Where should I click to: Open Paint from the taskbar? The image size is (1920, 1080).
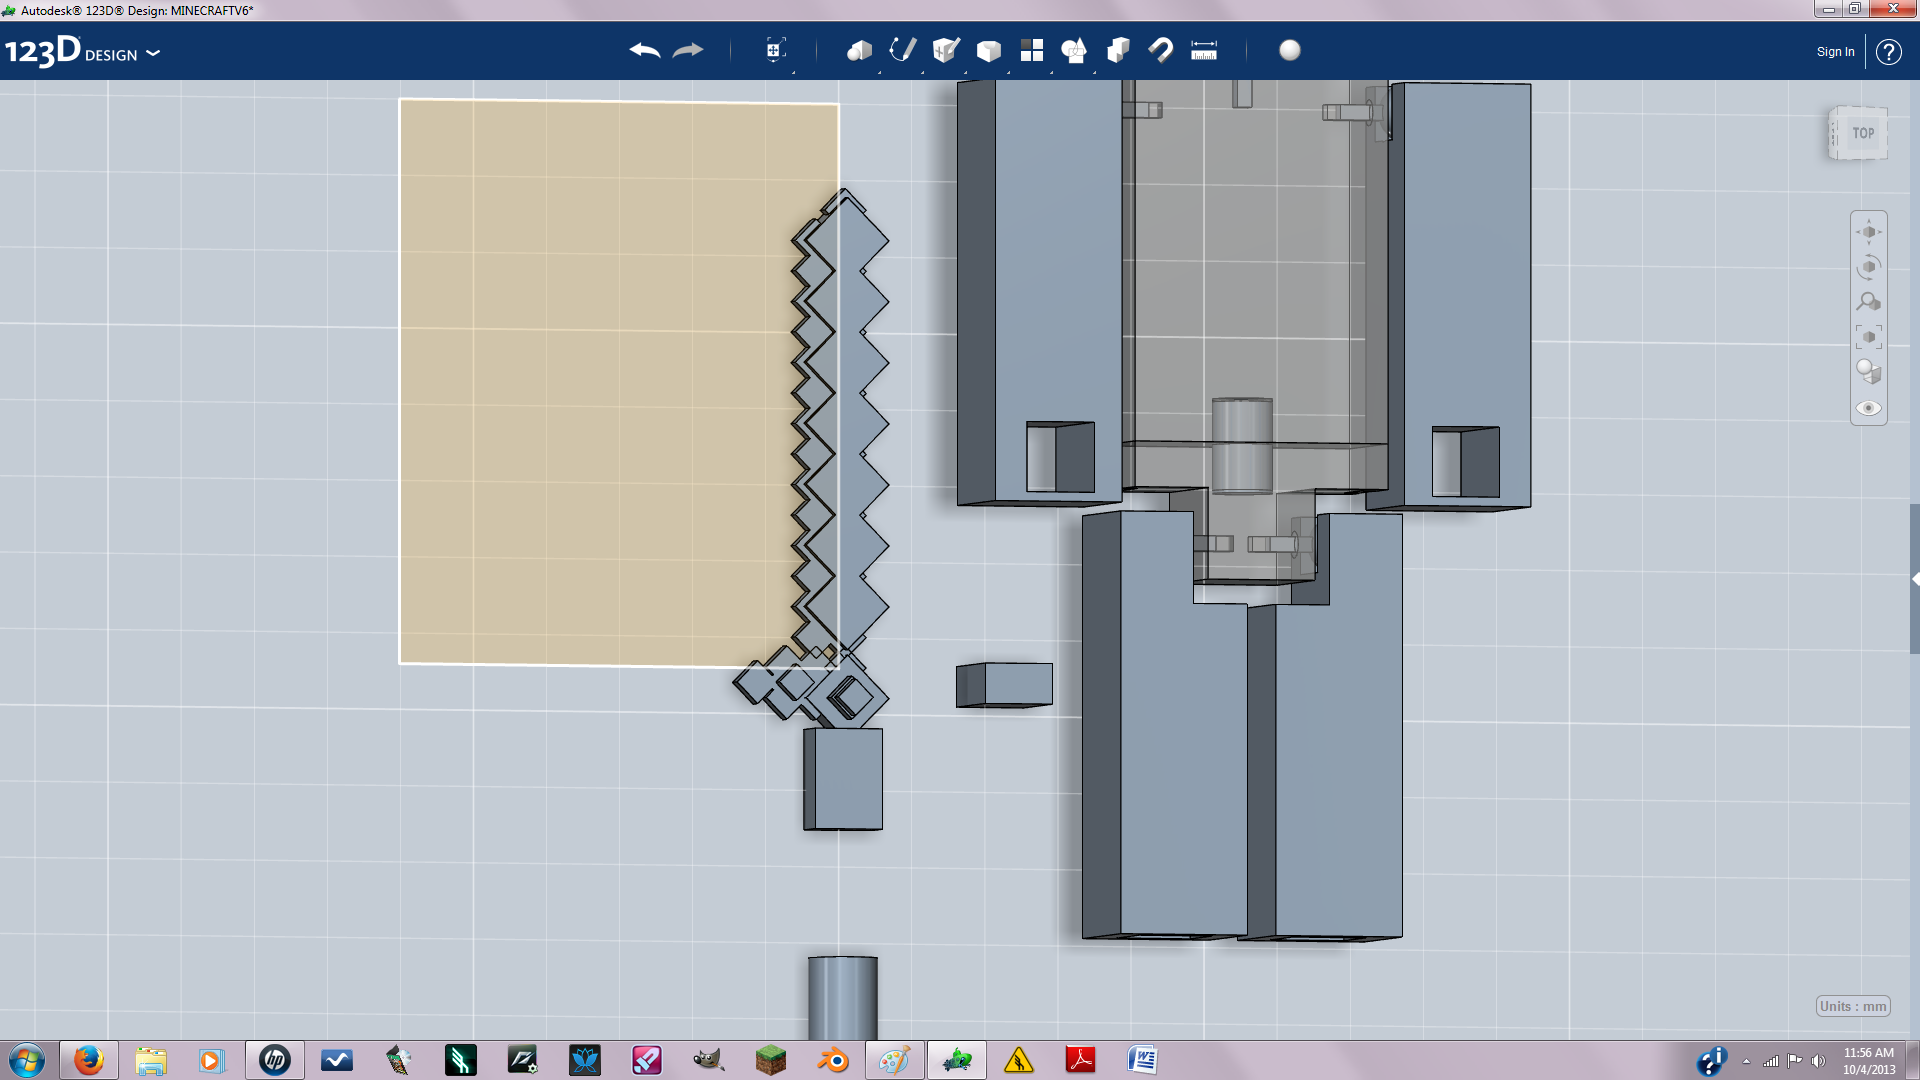coord(894,1060)
